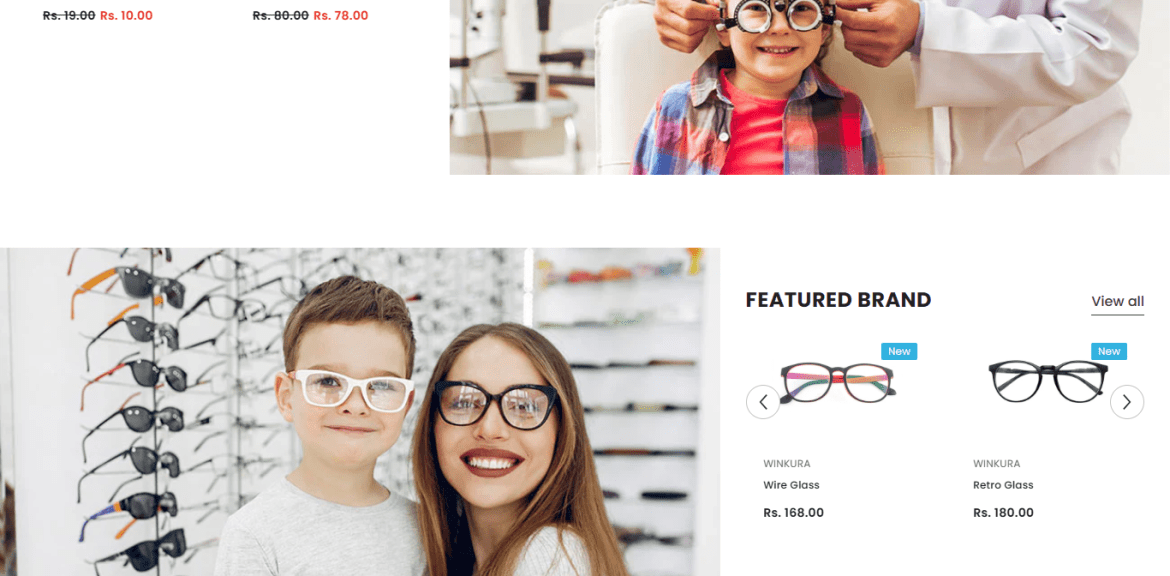This screenshot has width=1170, height=576.
Task: Click the struck-through Rs. 19.00 price
Action: 69,16
